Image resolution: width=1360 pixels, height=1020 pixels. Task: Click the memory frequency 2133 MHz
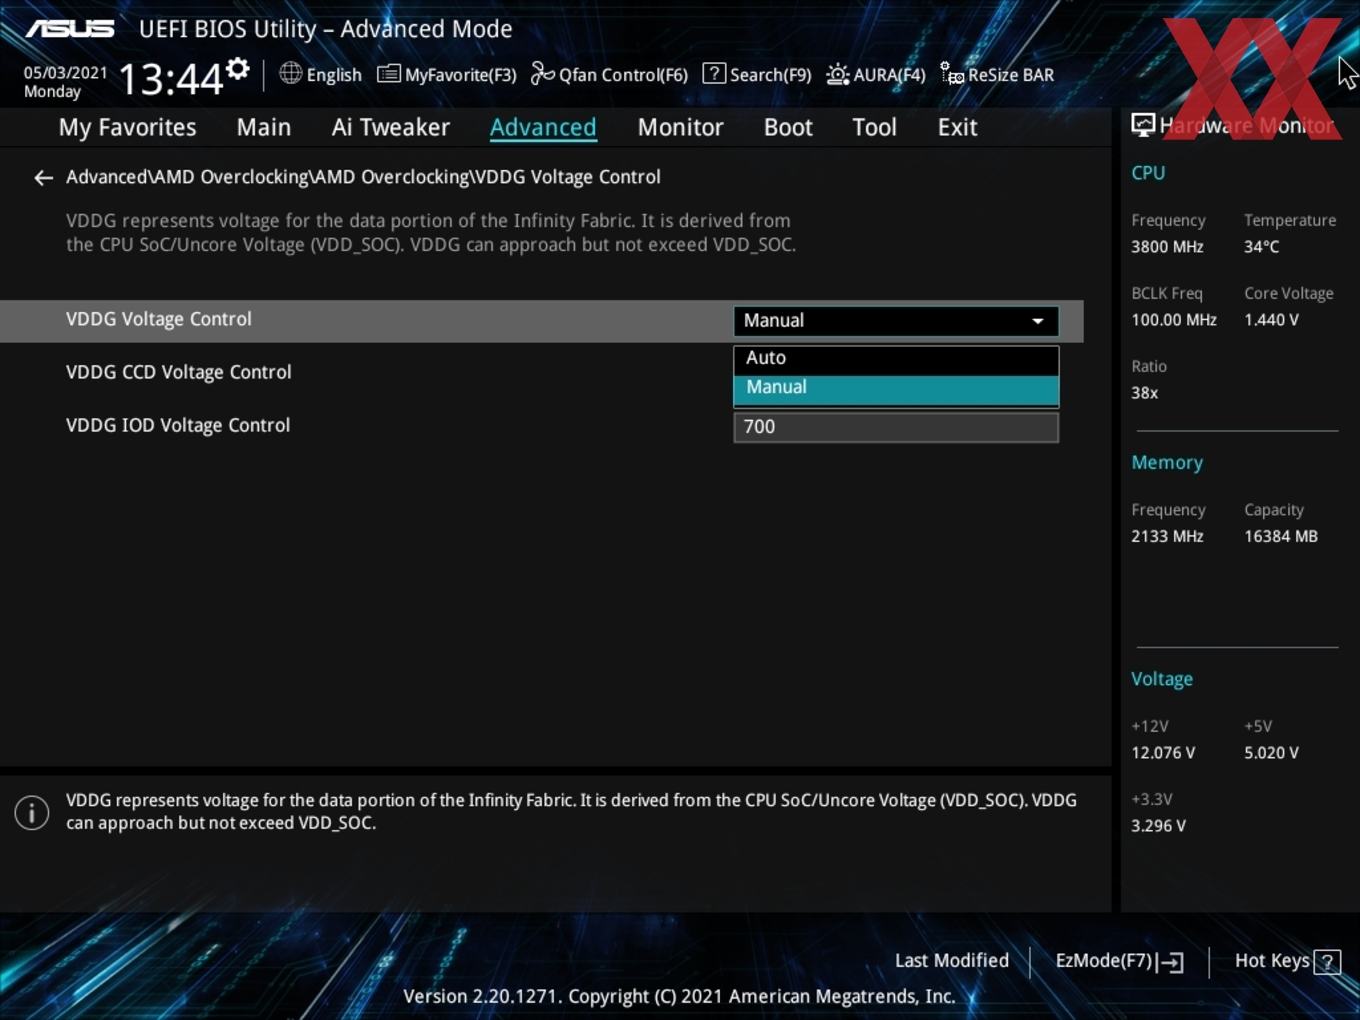(1167, 536)
